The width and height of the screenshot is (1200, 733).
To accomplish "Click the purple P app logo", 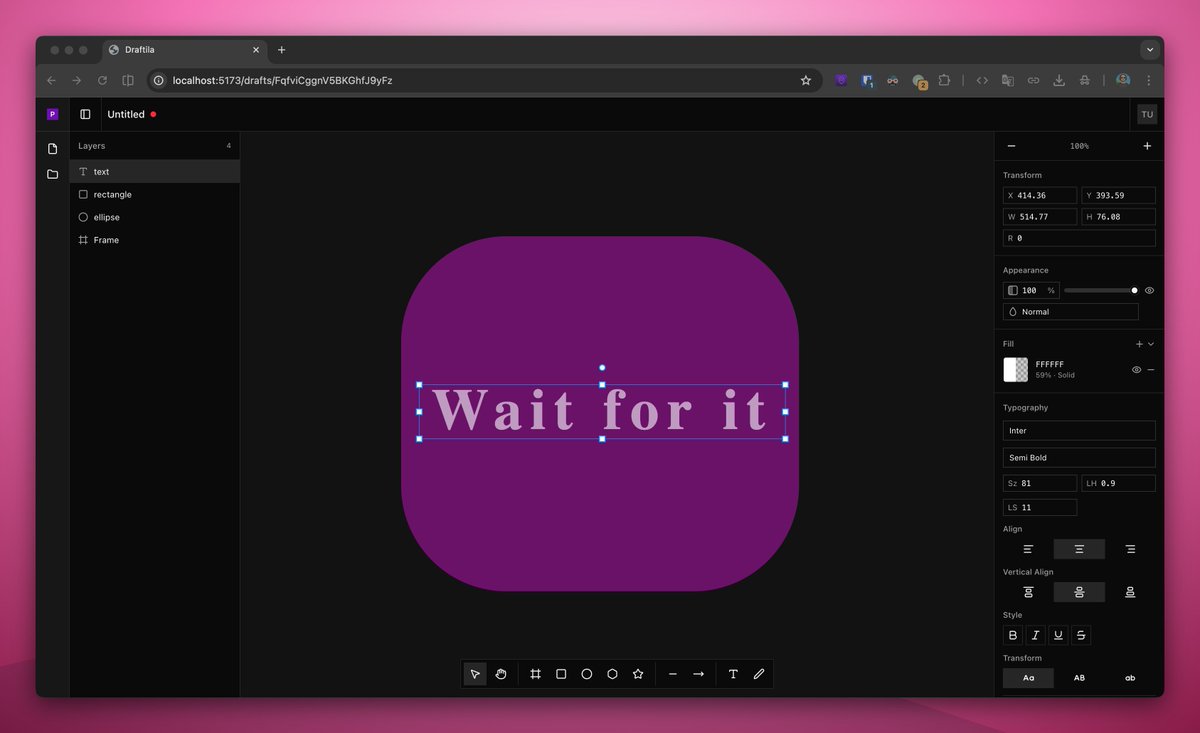I will [53, 114].
